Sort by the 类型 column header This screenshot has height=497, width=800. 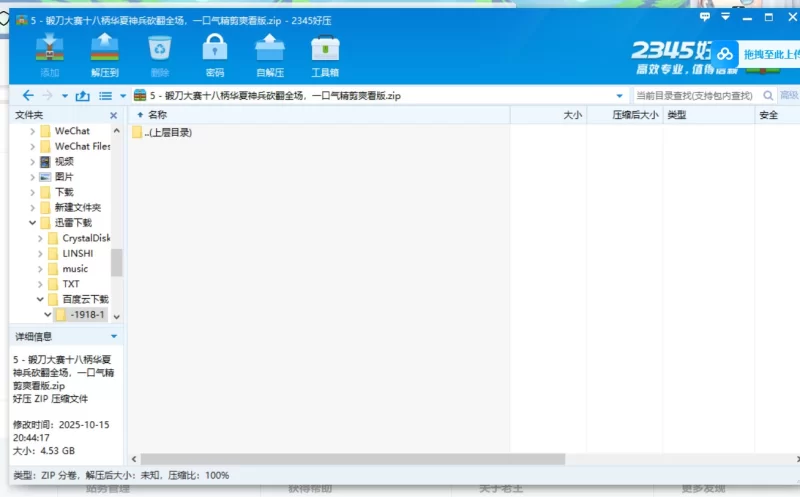coord(677,115)
